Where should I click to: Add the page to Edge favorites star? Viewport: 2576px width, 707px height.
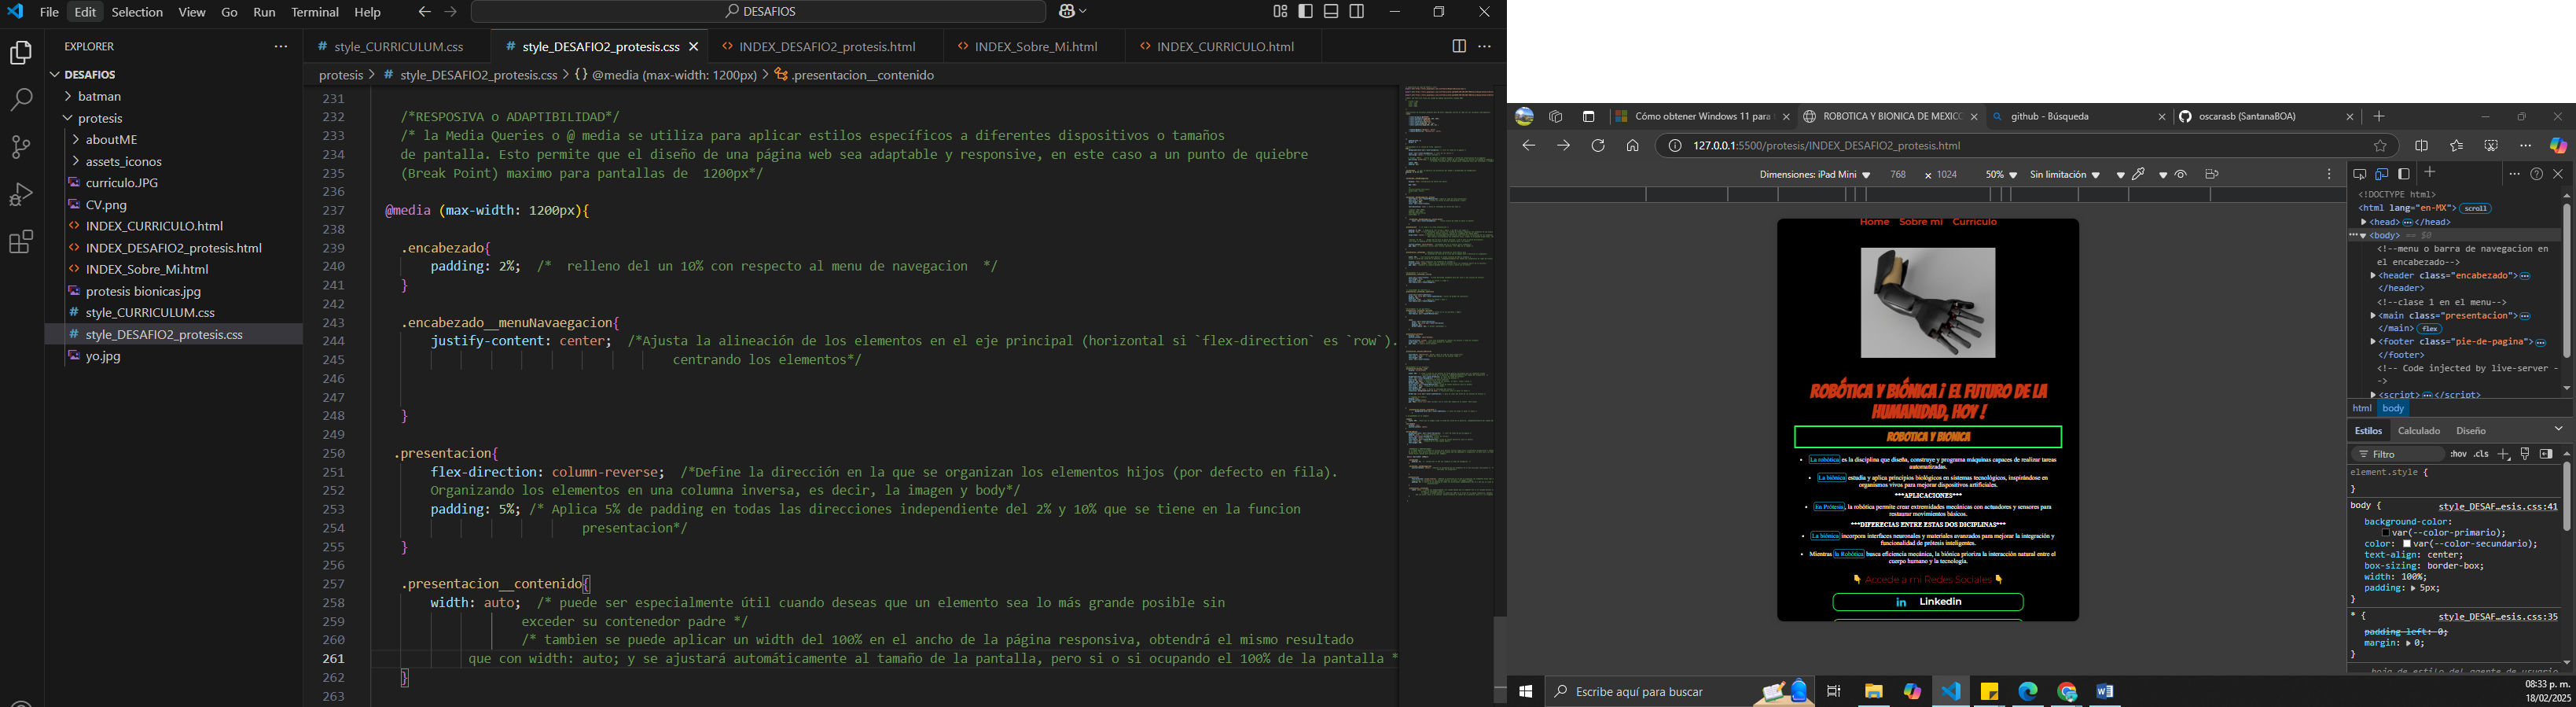tap(2381, 146)
